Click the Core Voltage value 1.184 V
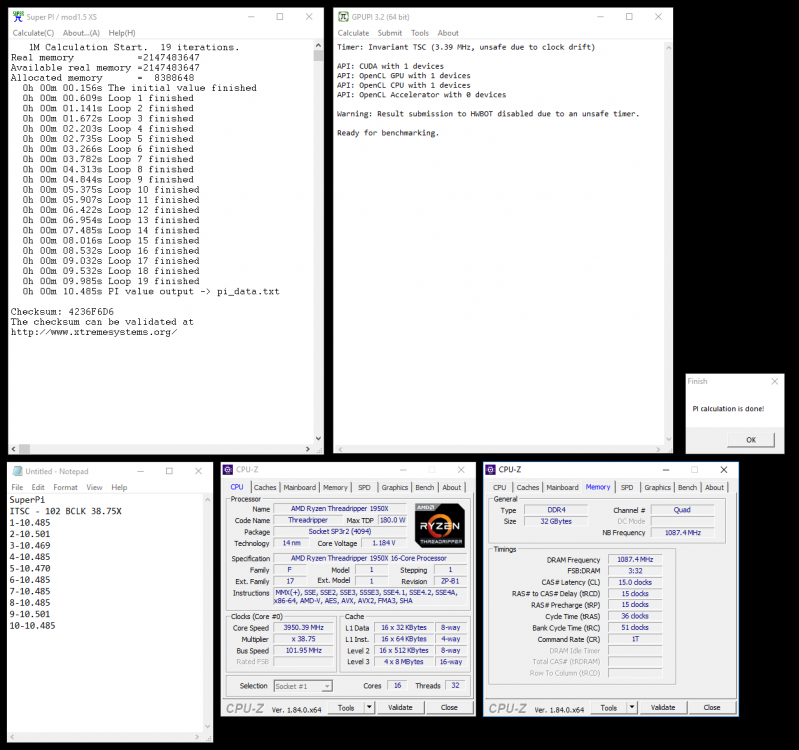The image size is (799, 750). pos(384,543)
